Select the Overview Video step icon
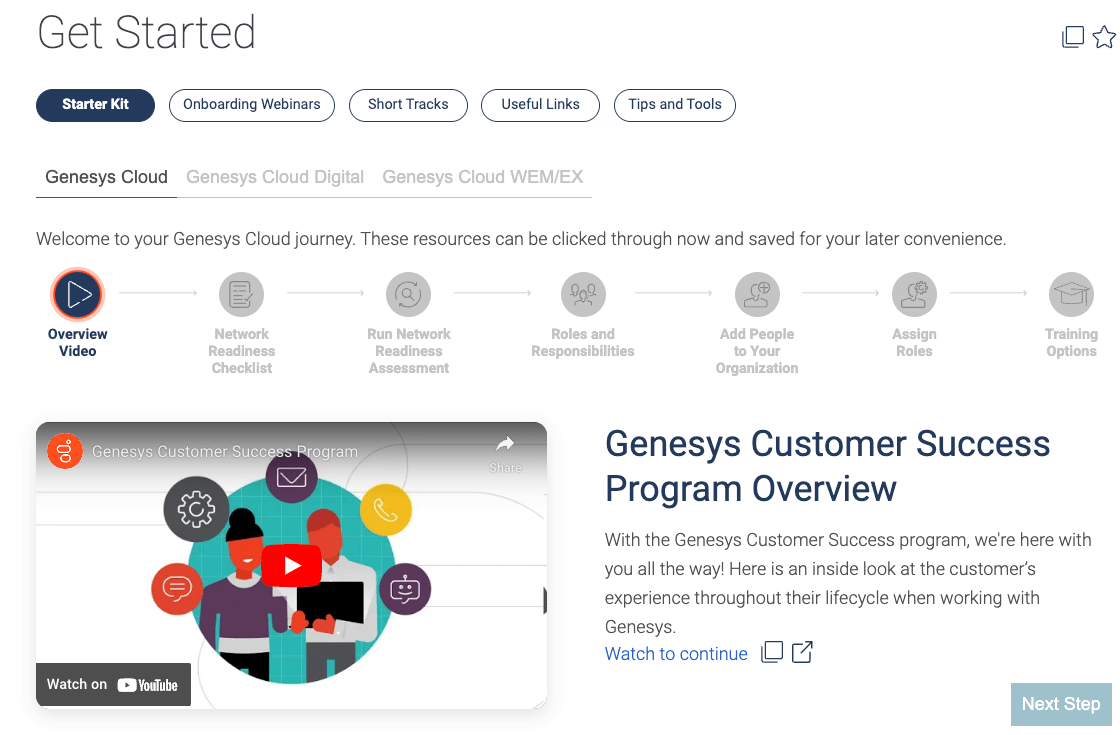 pos(77,294)
